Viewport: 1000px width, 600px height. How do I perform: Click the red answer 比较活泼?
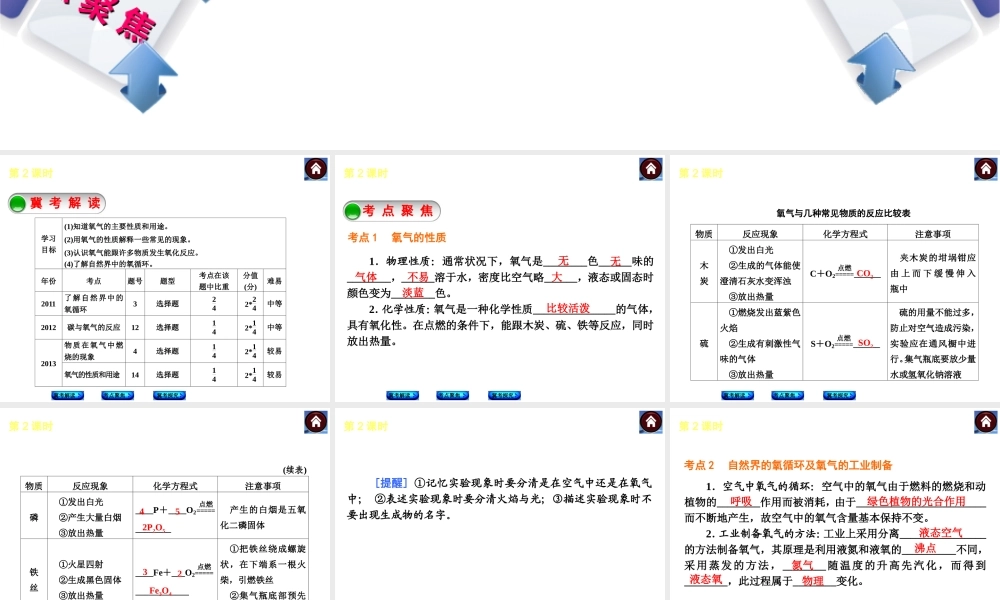coord(568,309)
